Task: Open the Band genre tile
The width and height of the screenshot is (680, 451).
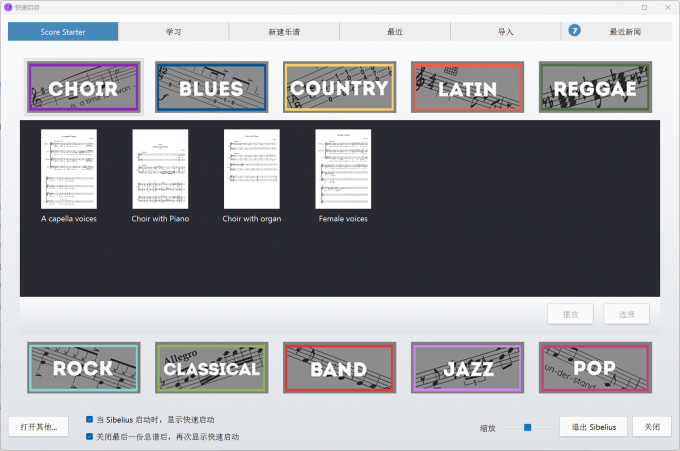Action: (339, 368)
